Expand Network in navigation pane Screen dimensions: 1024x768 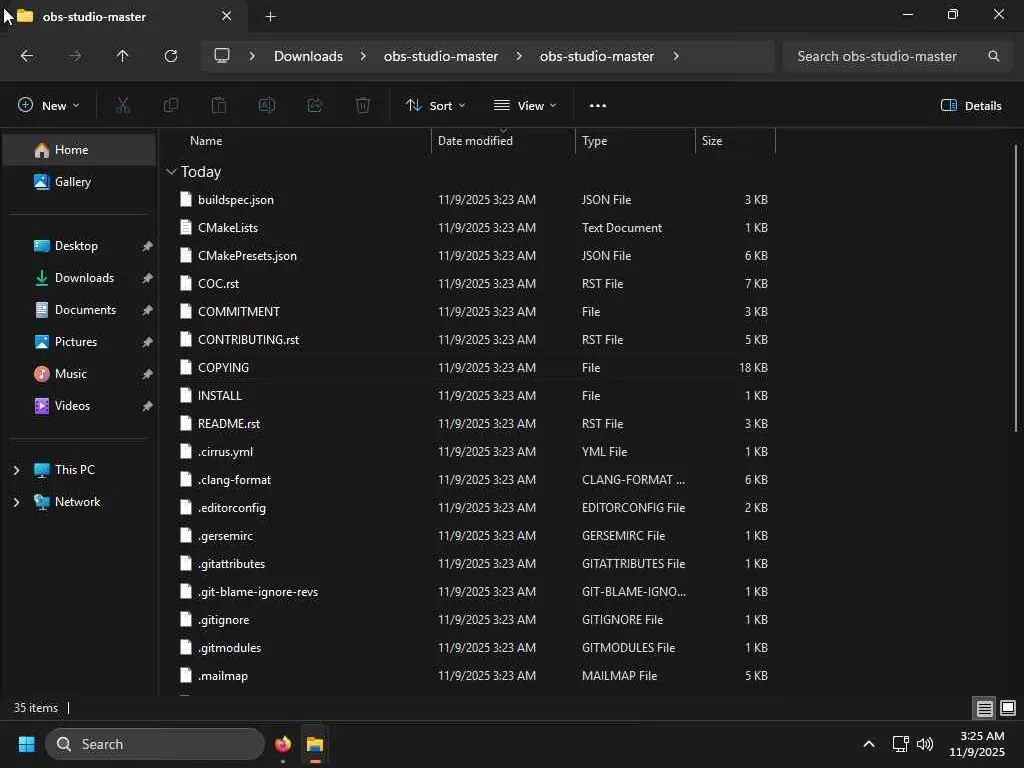pyautogui.click(x=16, y=502)
